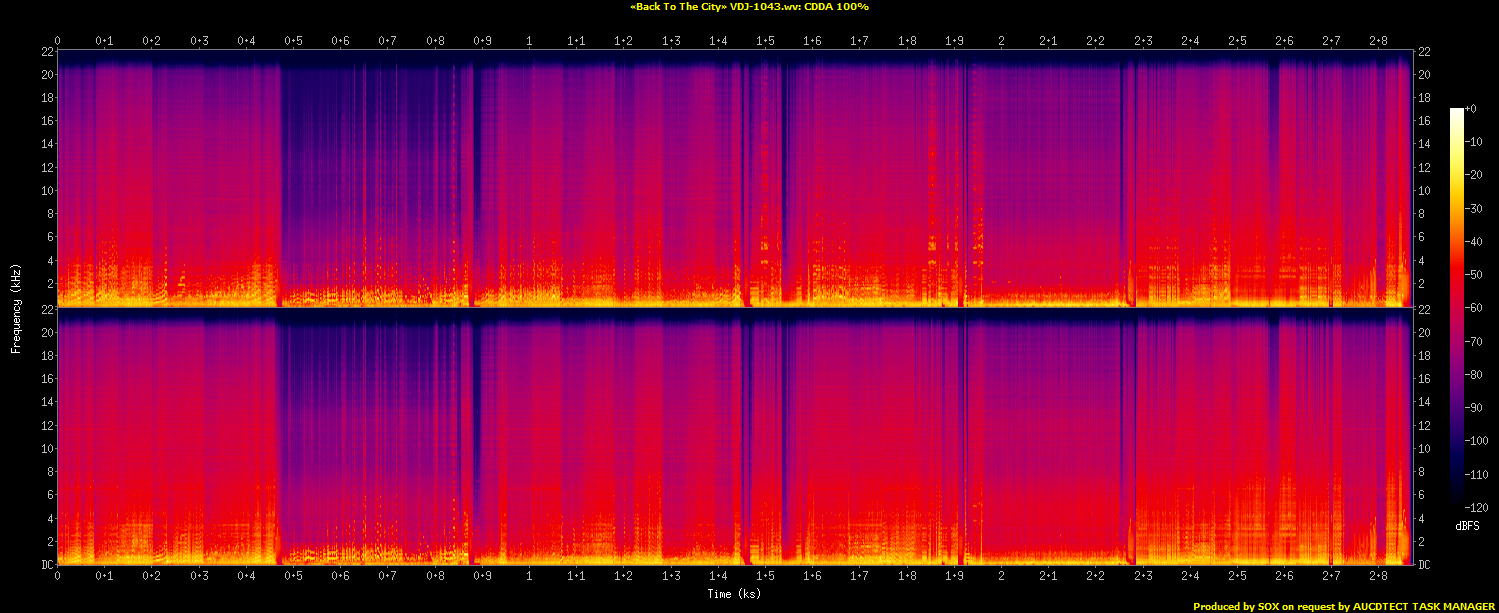Viewport: 1499px width, 613px height.
Task: Click the -60 label on the dBFS scale
Action: [x=1472, y=309]
